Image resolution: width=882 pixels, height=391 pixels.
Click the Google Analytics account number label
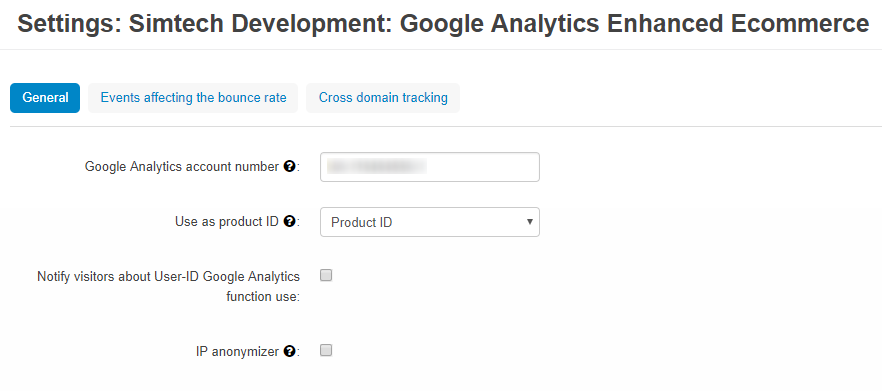(x=182, y=167)
